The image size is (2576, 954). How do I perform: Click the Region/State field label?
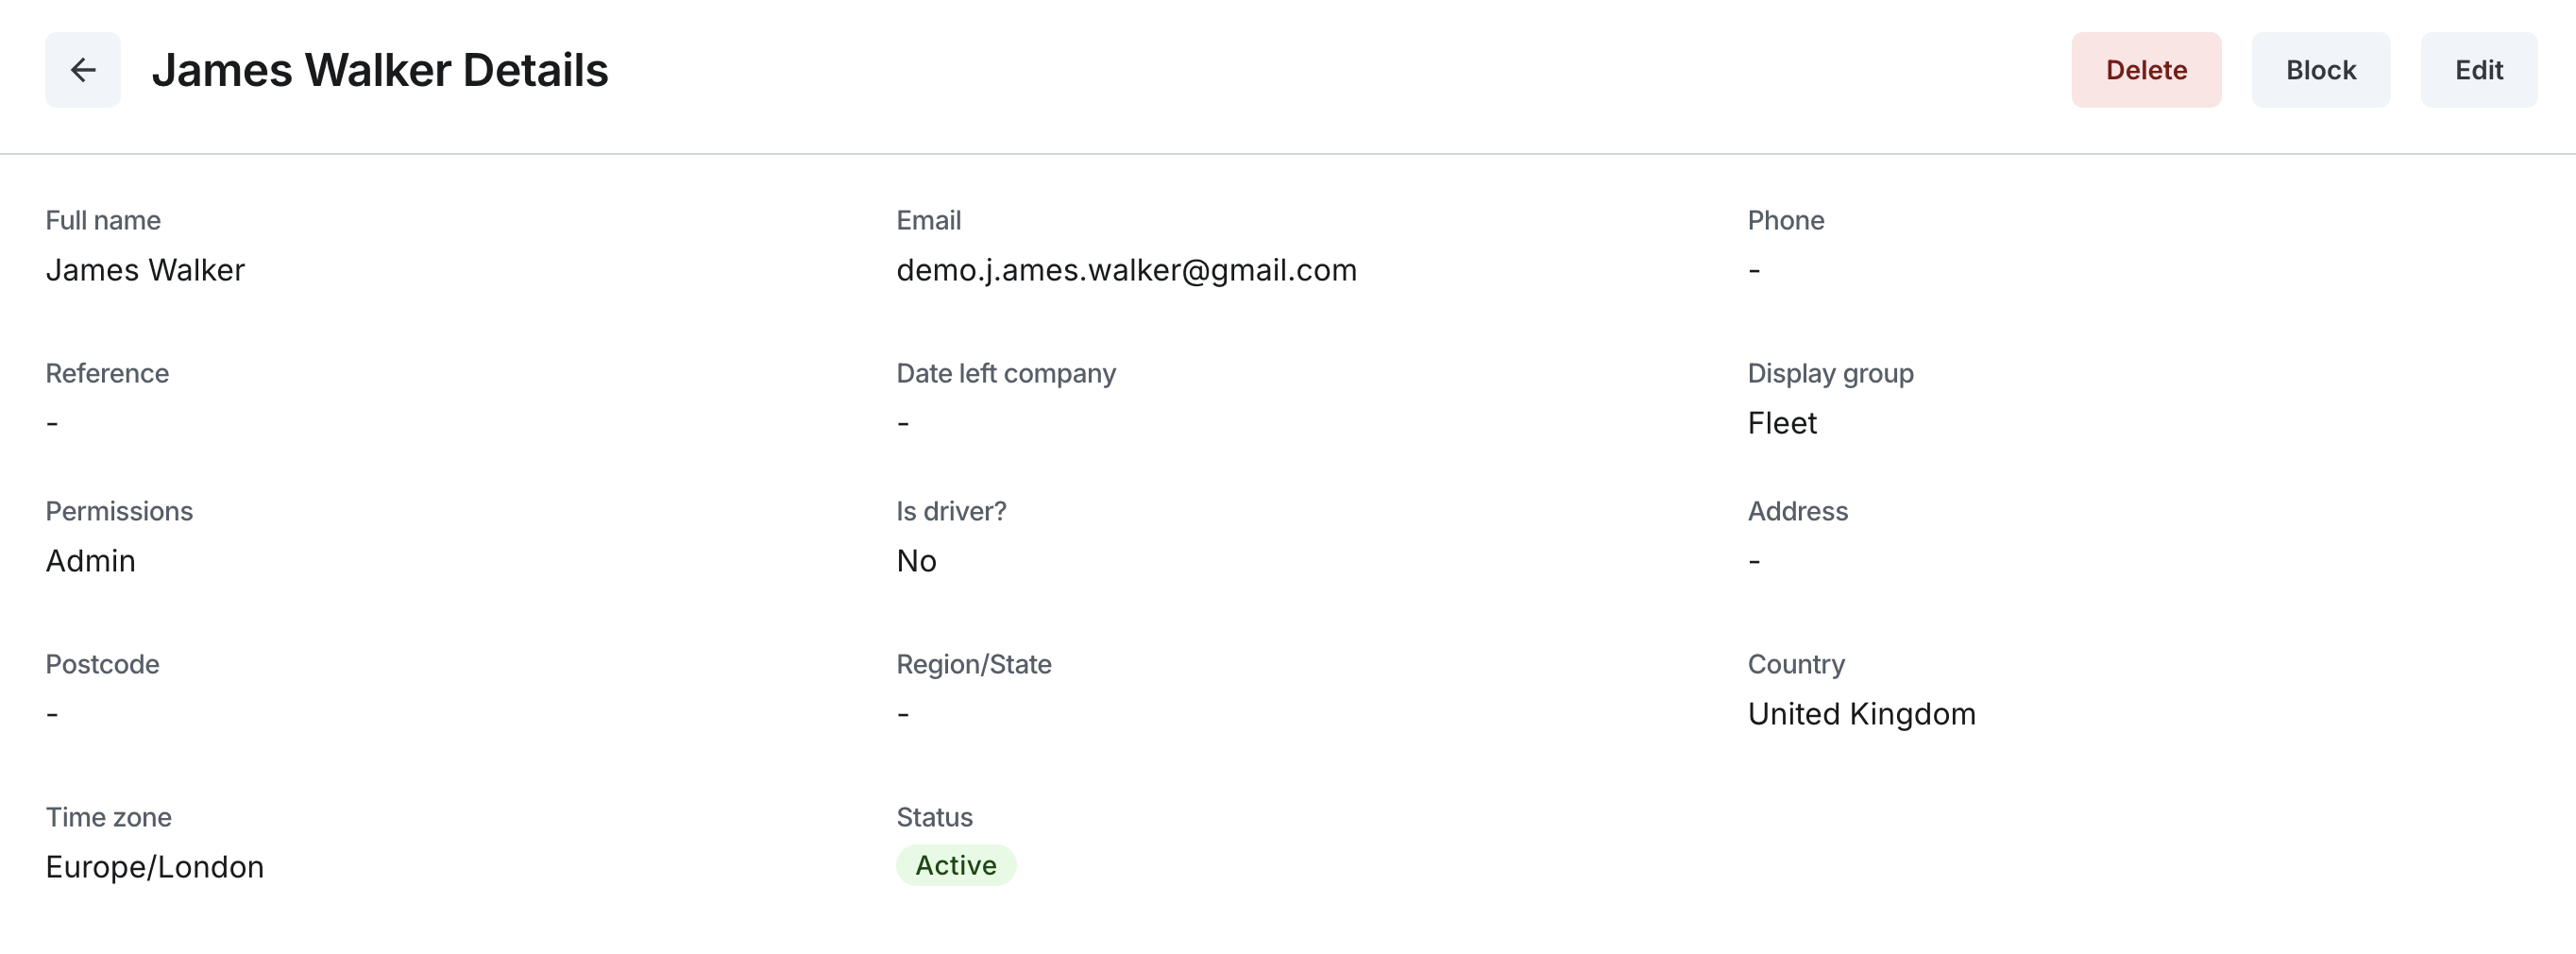973,664
